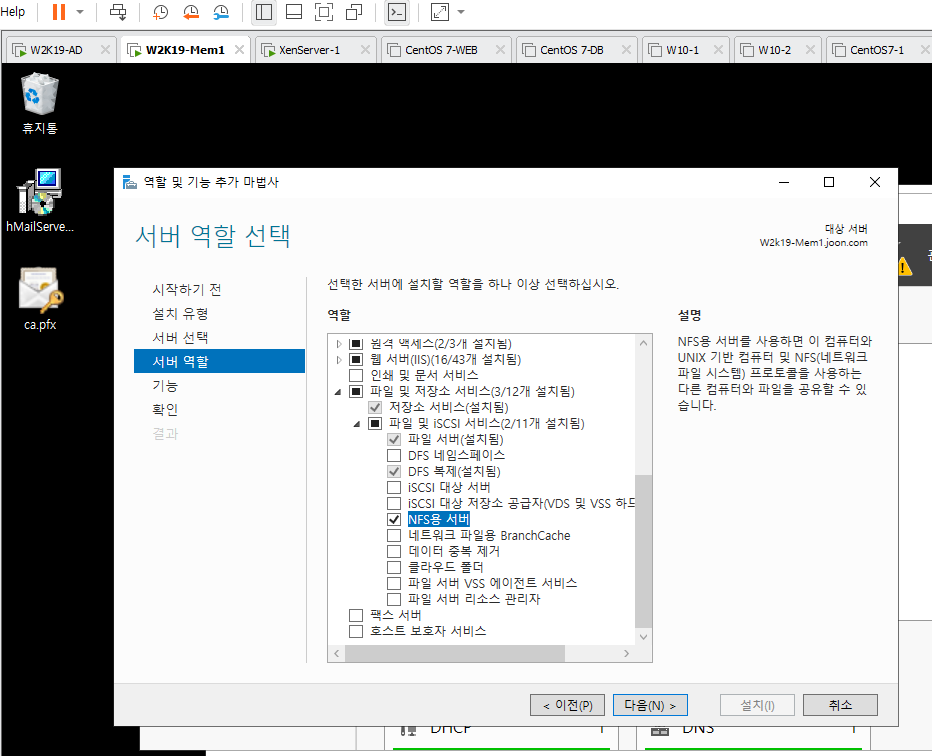The image size is (932, 756).
Task: Uncheck the NFS용 서버 checkbox
Action: click(x=394, y=519)
